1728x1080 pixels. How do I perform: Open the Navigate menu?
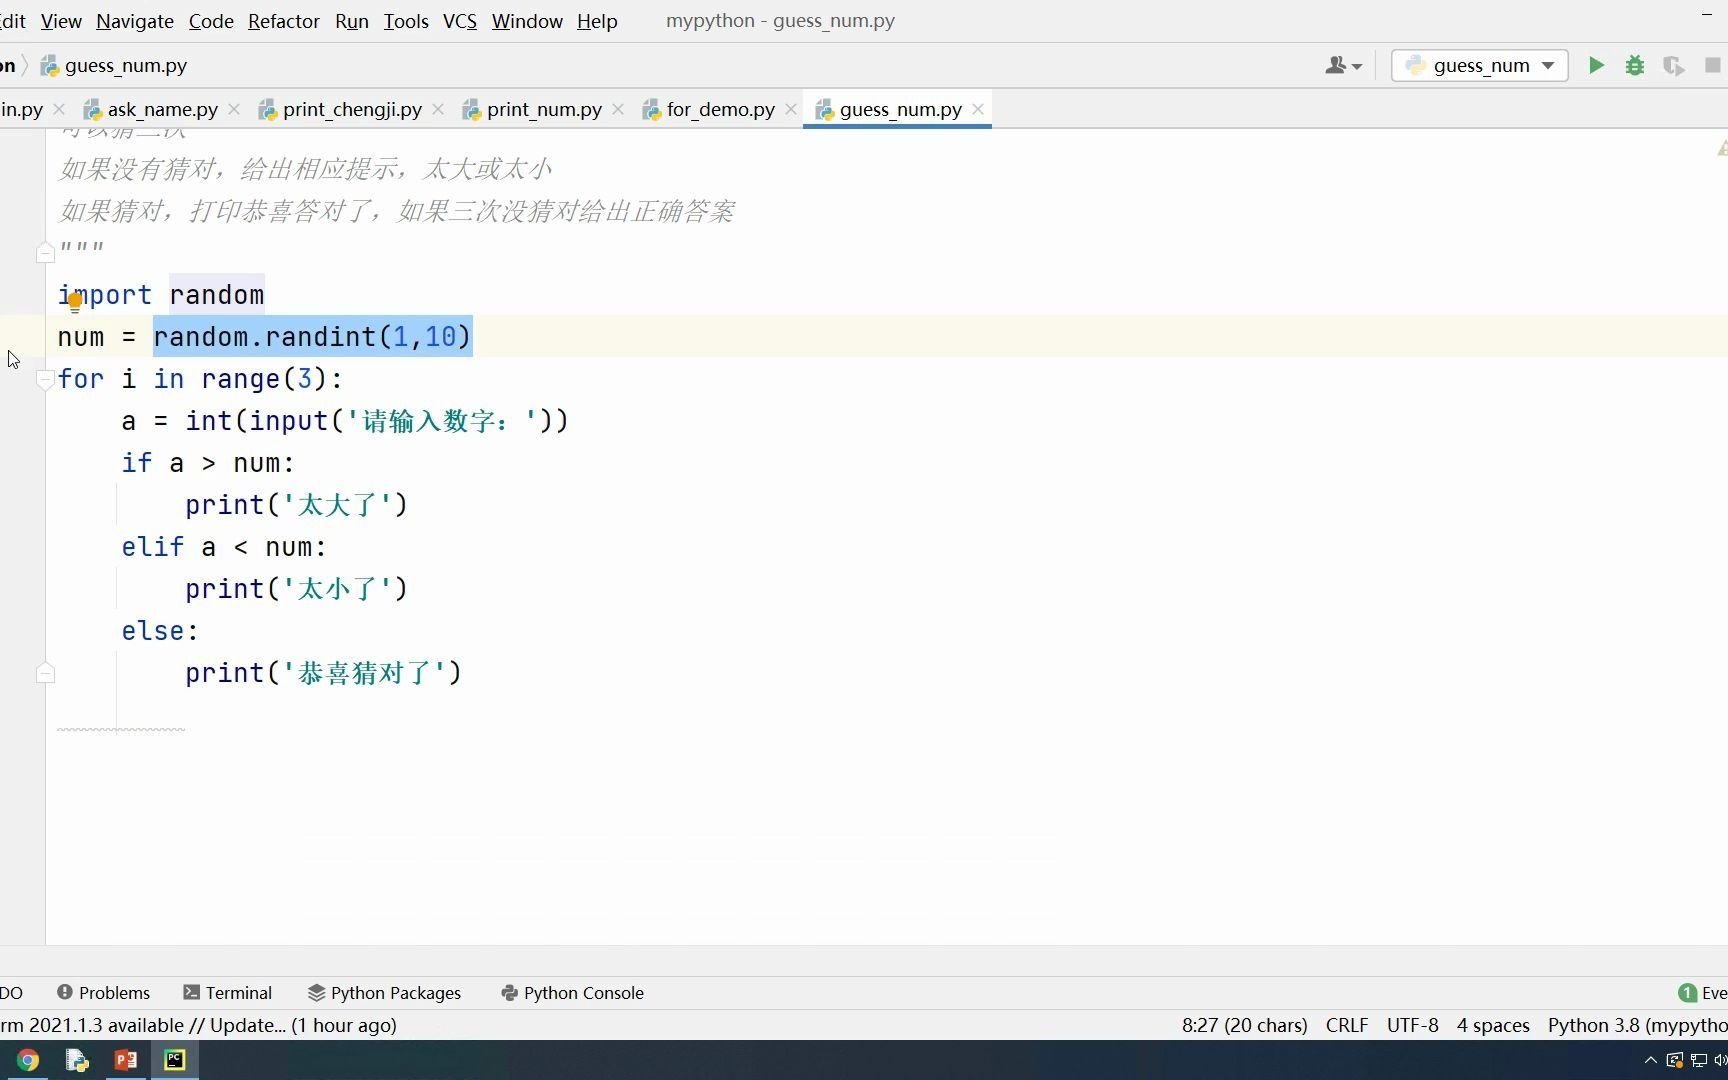point(135,21)
